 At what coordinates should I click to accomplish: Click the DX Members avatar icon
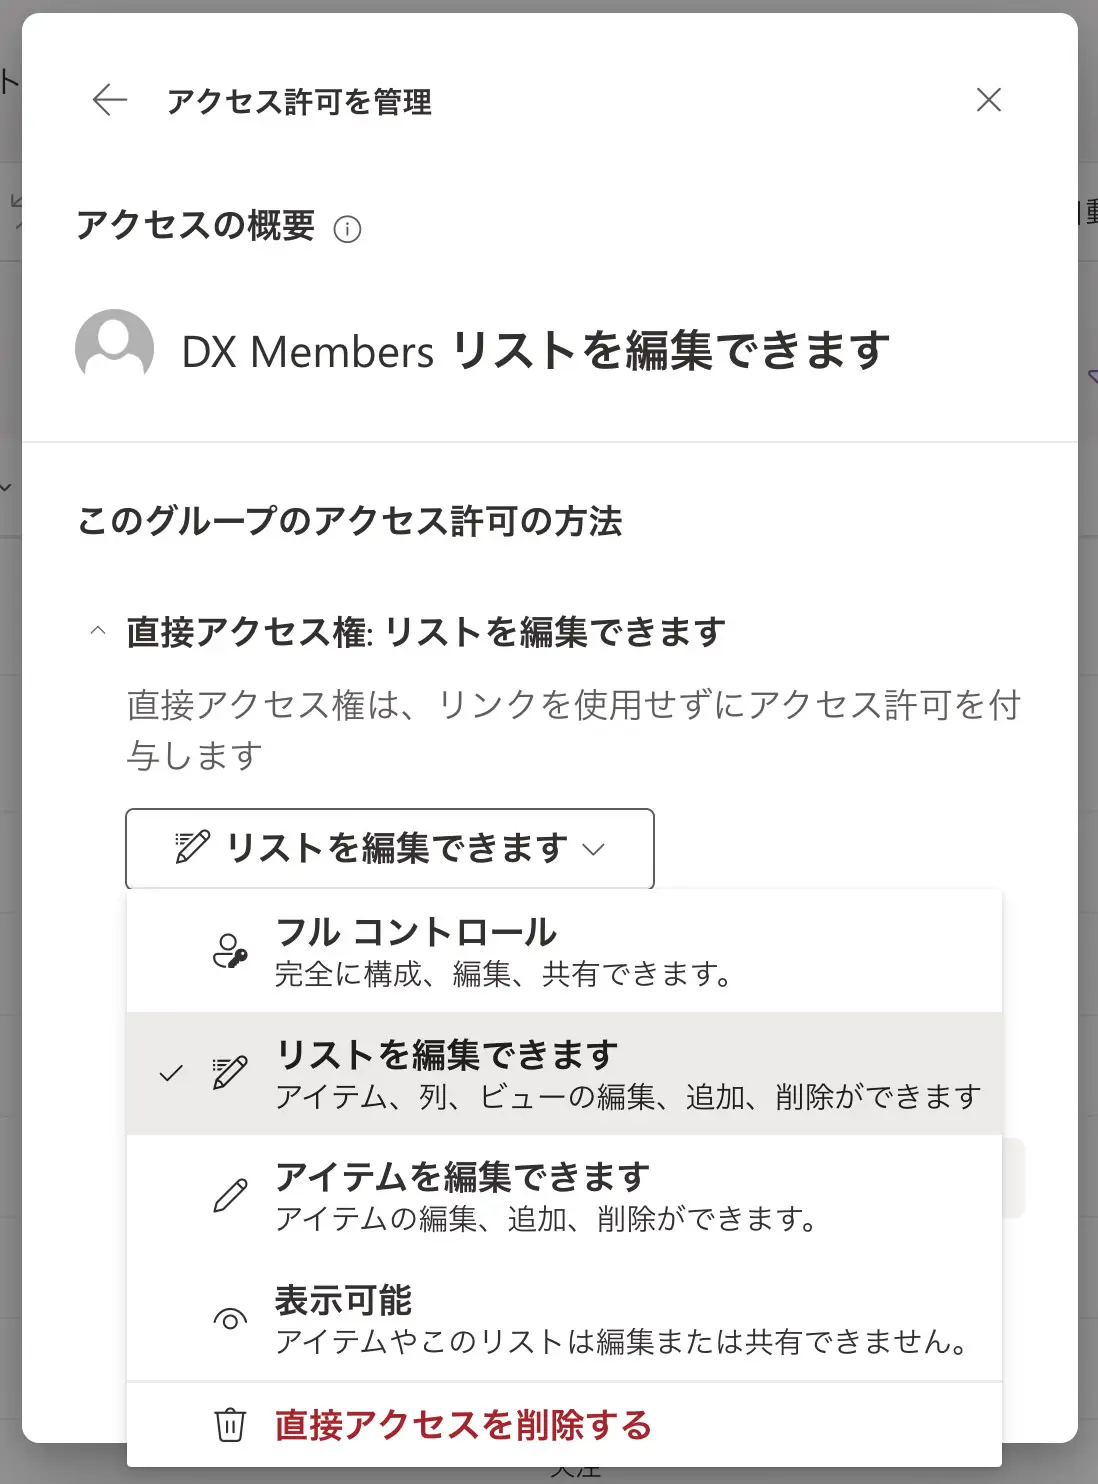(x=115, y=348)
